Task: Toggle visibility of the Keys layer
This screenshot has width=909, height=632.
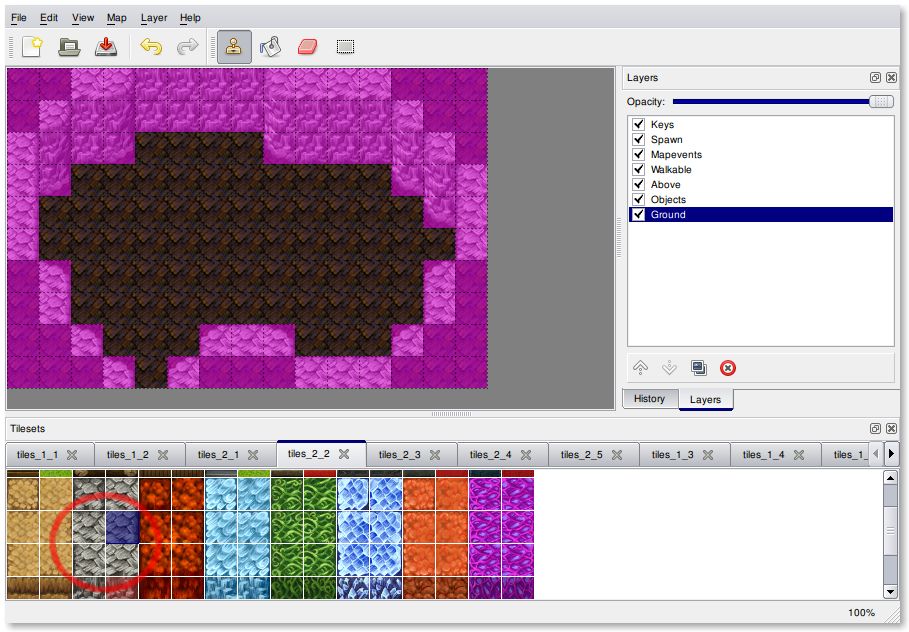Action: [638, 125]
